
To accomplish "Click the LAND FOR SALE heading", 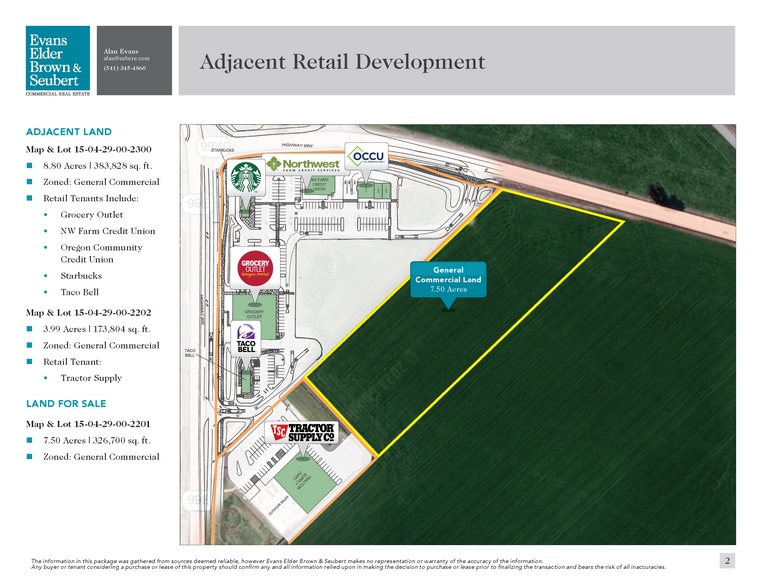I will click(x=66, y=404).
